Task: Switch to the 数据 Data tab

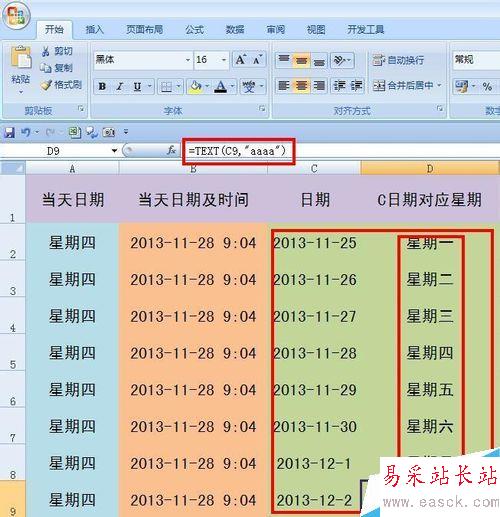Action: tap(235, 30)
